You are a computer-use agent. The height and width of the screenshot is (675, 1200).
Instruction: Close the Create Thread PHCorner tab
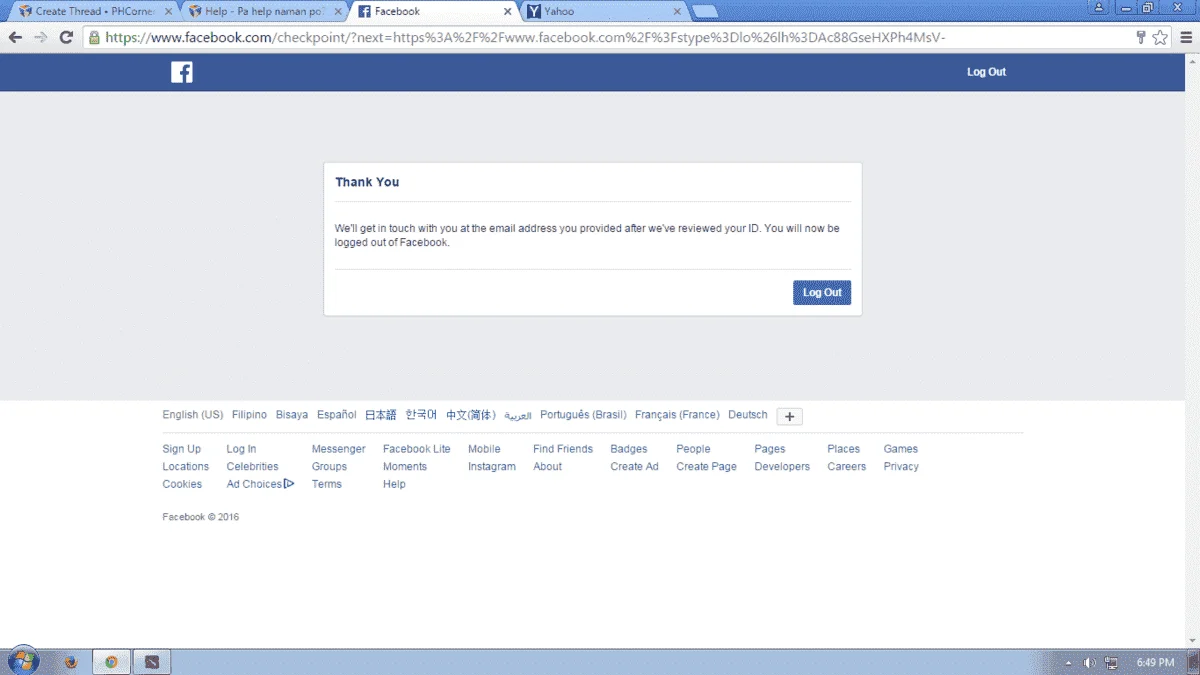168,12
